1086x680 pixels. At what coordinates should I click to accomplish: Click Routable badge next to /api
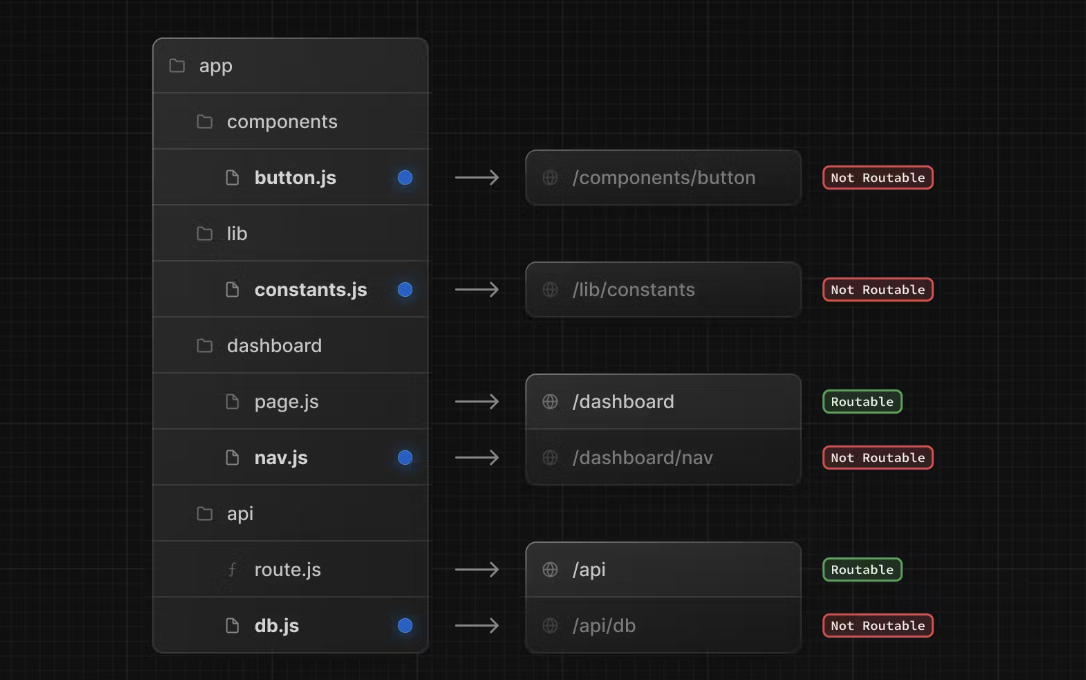(x=862, y=570)
